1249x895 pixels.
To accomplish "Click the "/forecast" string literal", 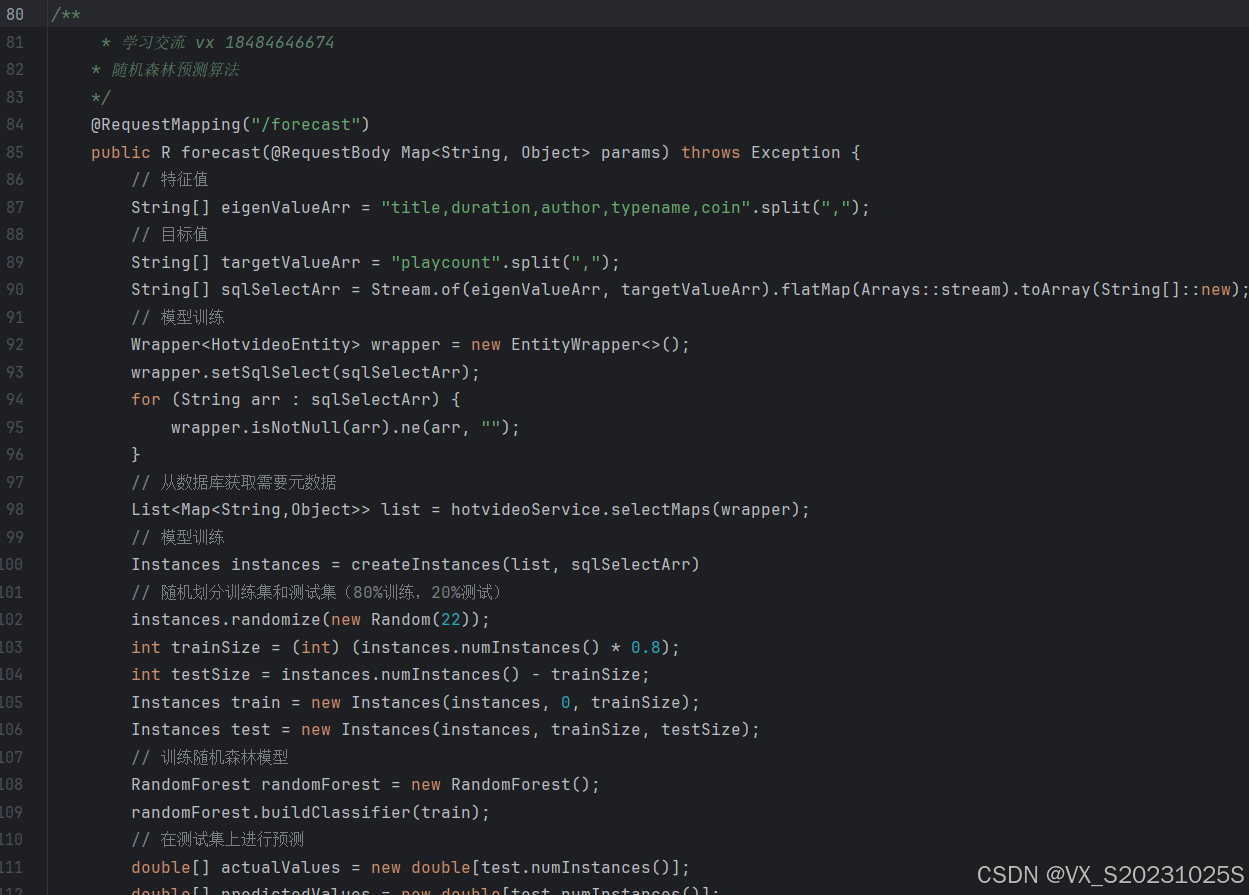I will (x=306, y=125).
